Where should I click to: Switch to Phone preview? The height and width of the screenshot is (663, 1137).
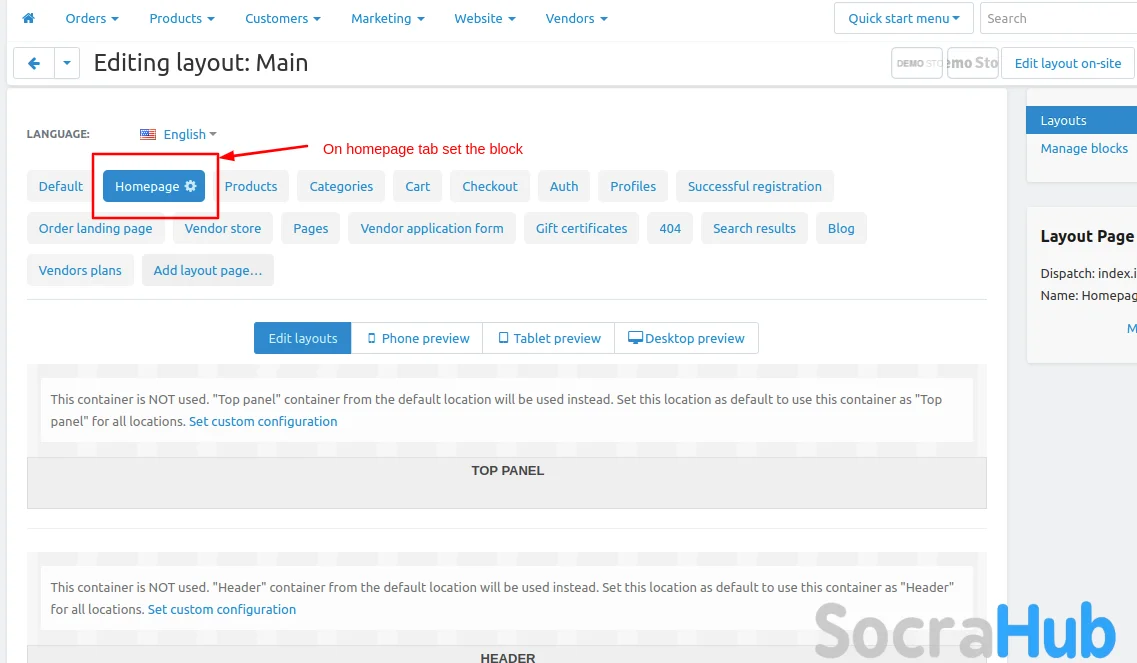coord(418,338)
